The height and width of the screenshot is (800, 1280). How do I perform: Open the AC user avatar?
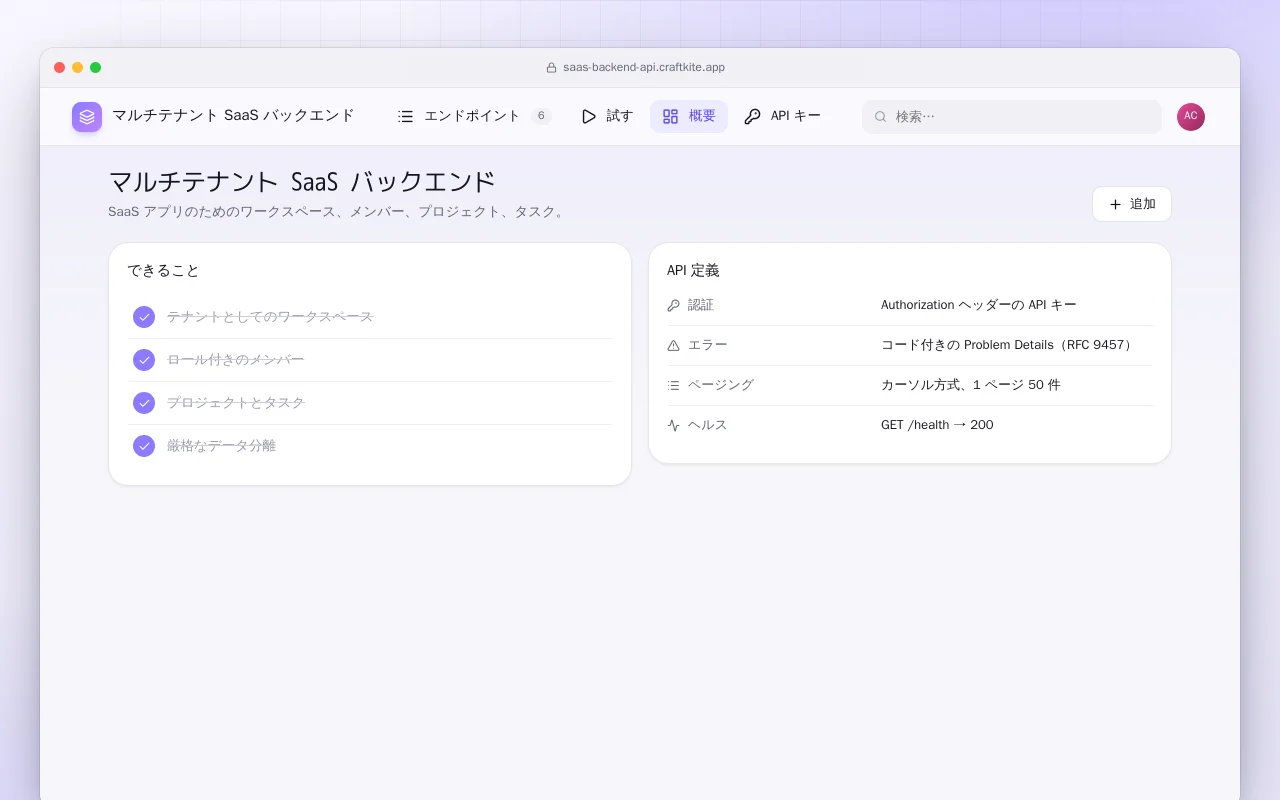(x=1191, y=117)
